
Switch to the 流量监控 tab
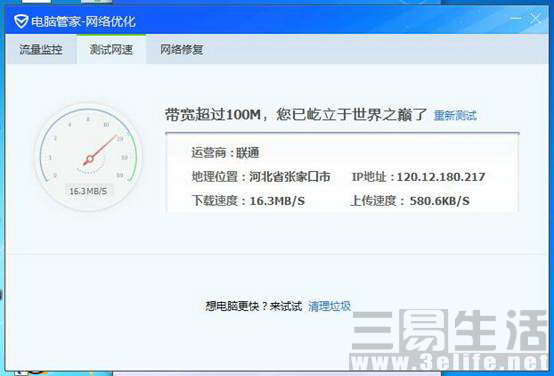pyautogui.click(x=41, y=49)
